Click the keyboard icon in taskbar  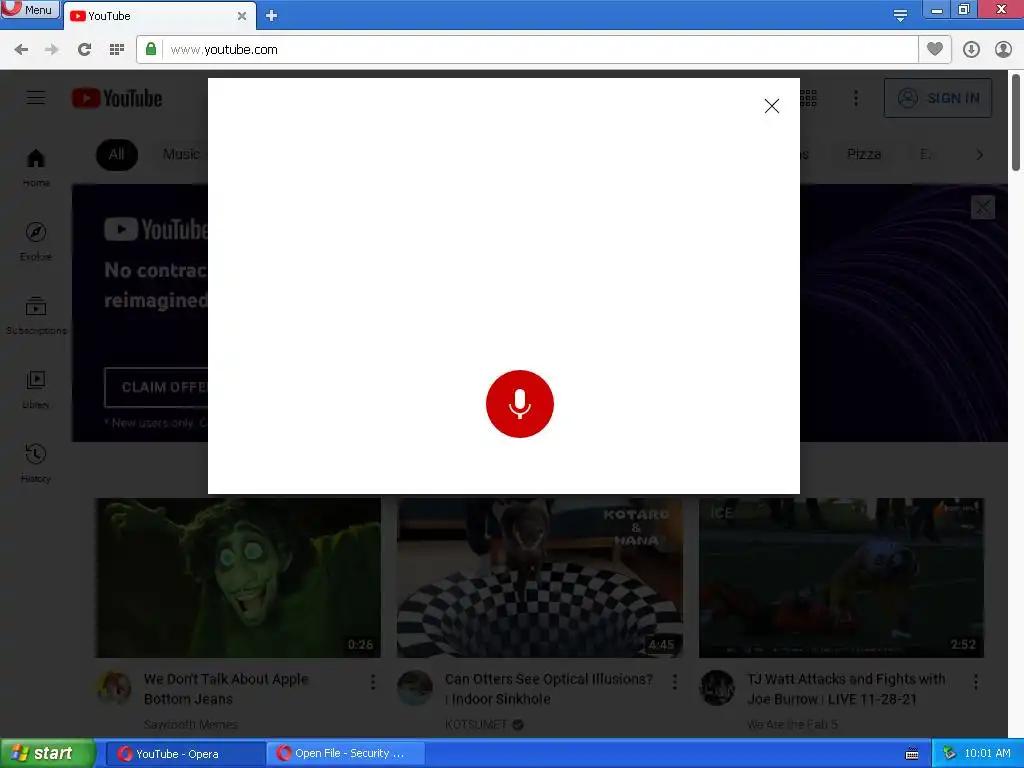coord(912,754)
